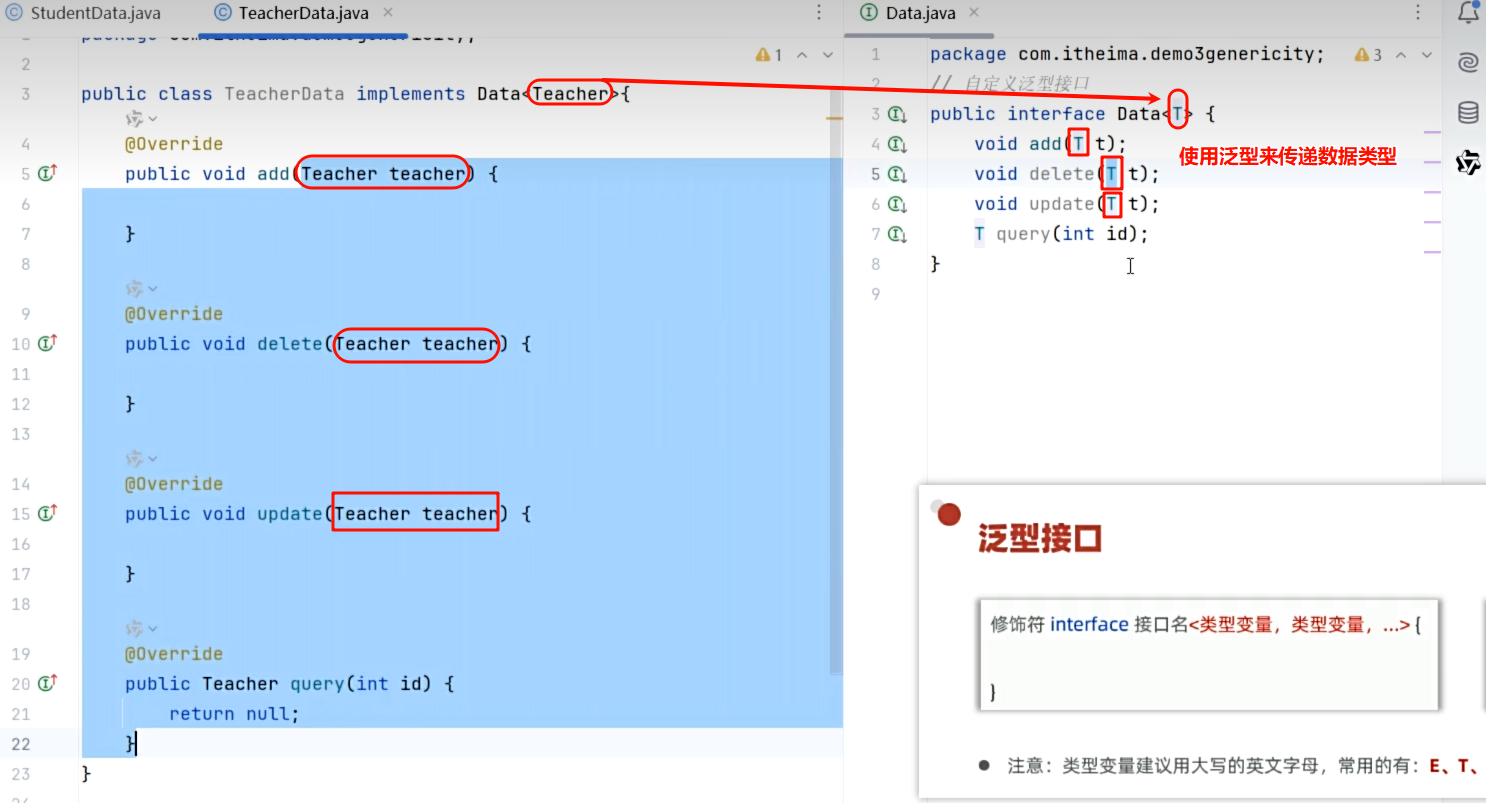
Task: Click the implemented gutter icon on Data.java line 4
Action: pos(897,144)
